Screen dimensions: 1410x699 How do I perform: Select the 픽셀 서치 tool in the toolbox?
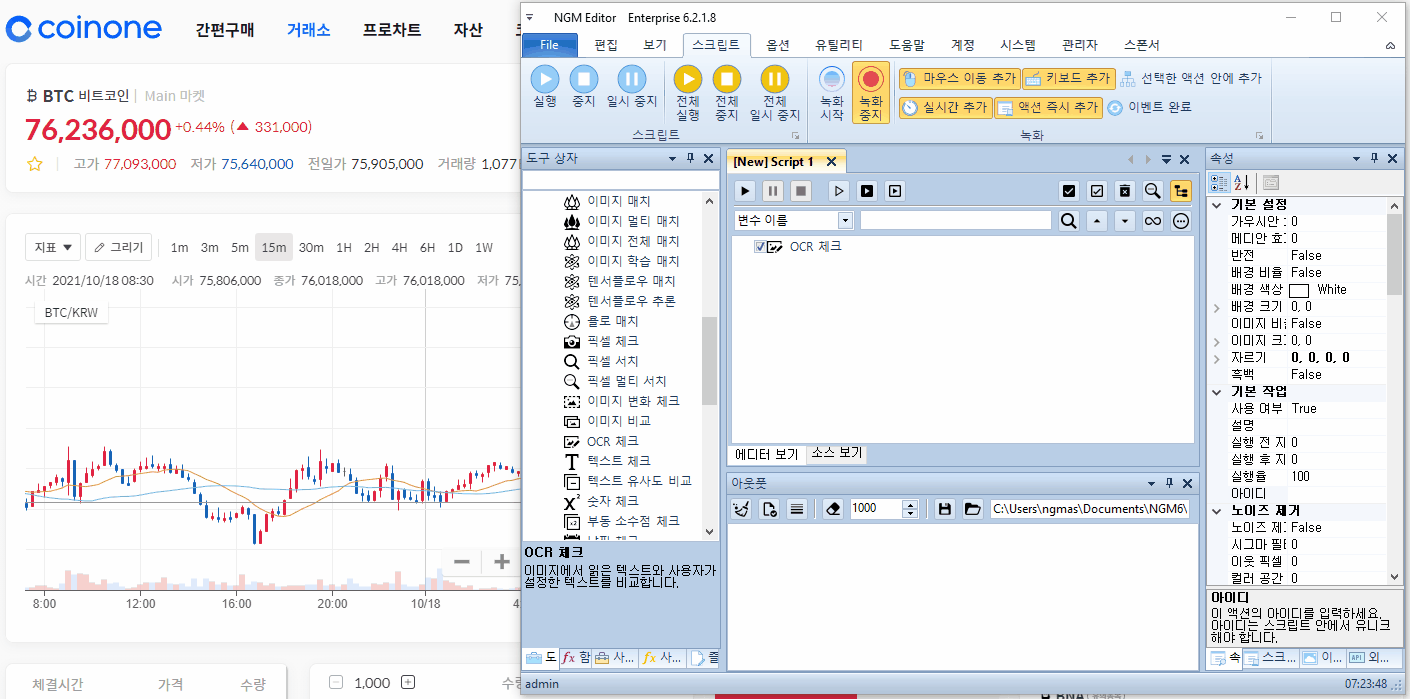point(615,361)
